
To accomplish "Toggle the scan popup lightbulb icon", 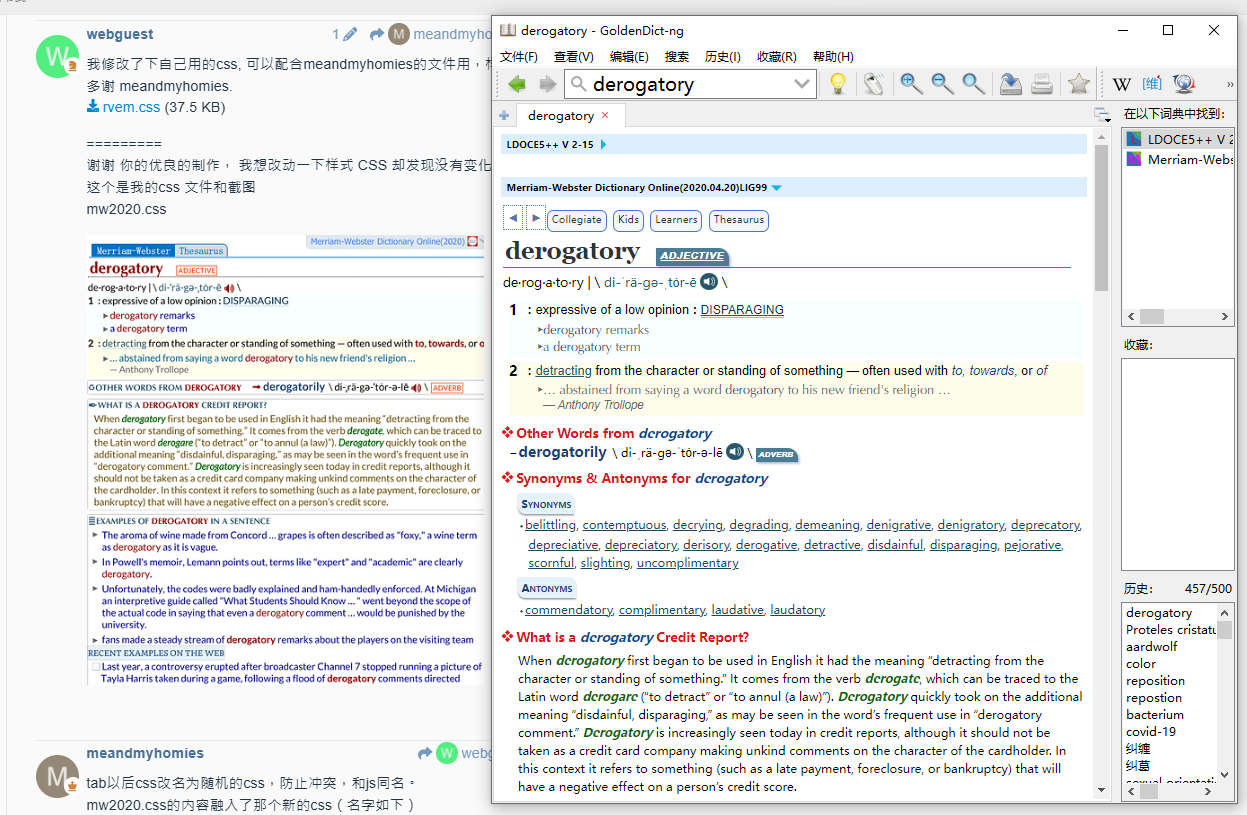I will pos(838,84).
